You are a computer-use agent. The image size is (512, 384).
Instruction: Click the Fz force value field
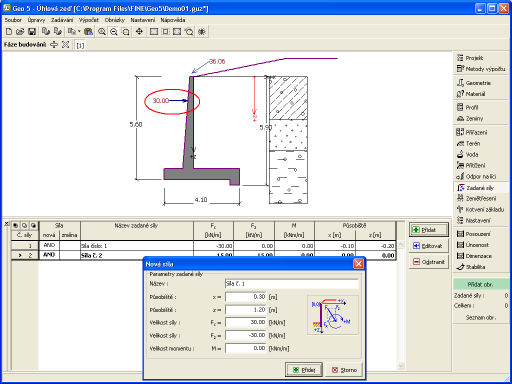246,335
